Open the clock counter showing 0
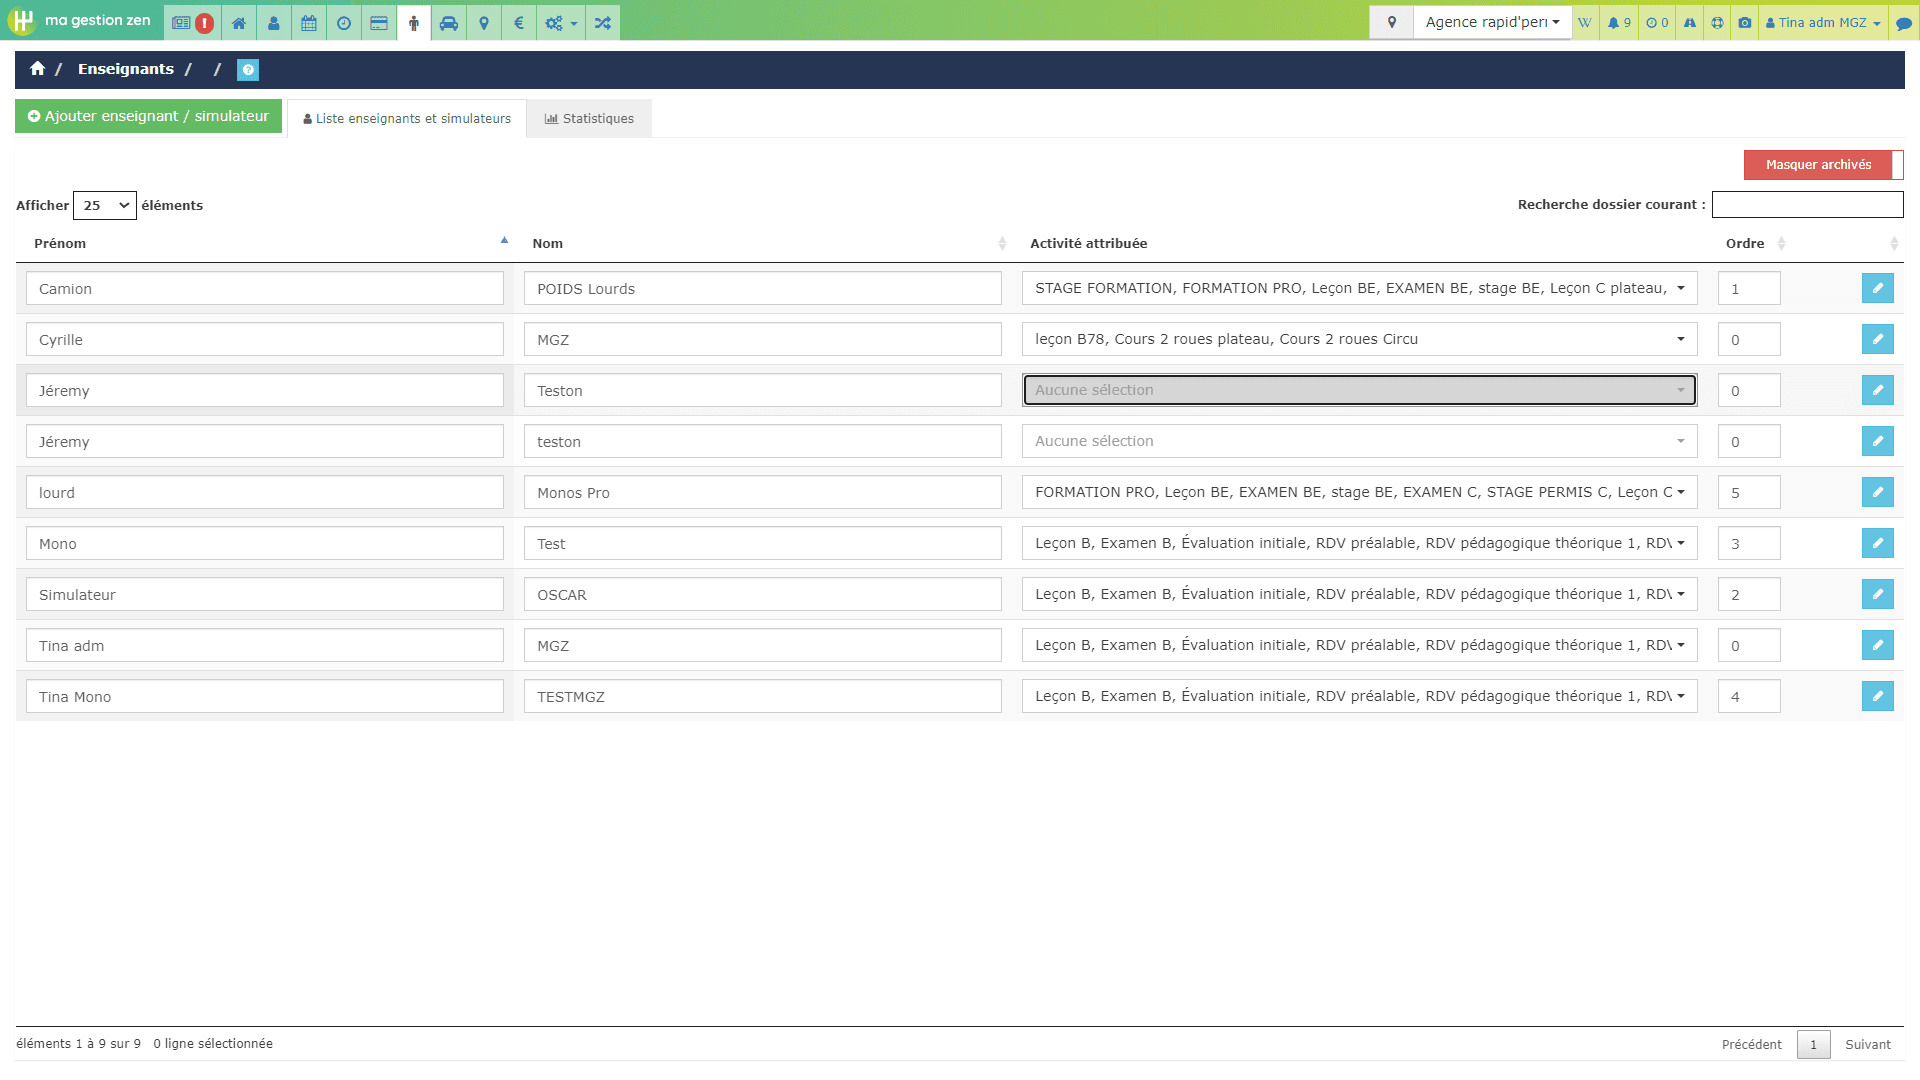The height and width of the screenshot is (1080, 1920). point(1657,23)
